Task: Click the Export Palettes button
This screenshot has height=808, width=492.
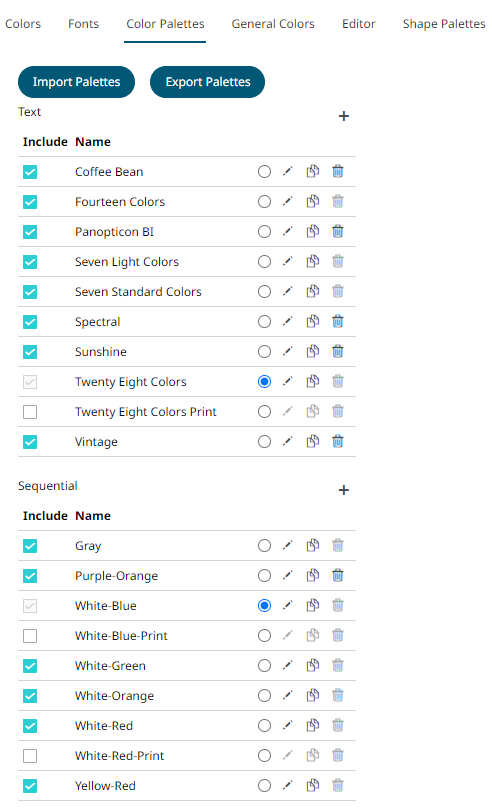Action: [x=208, y=82]
